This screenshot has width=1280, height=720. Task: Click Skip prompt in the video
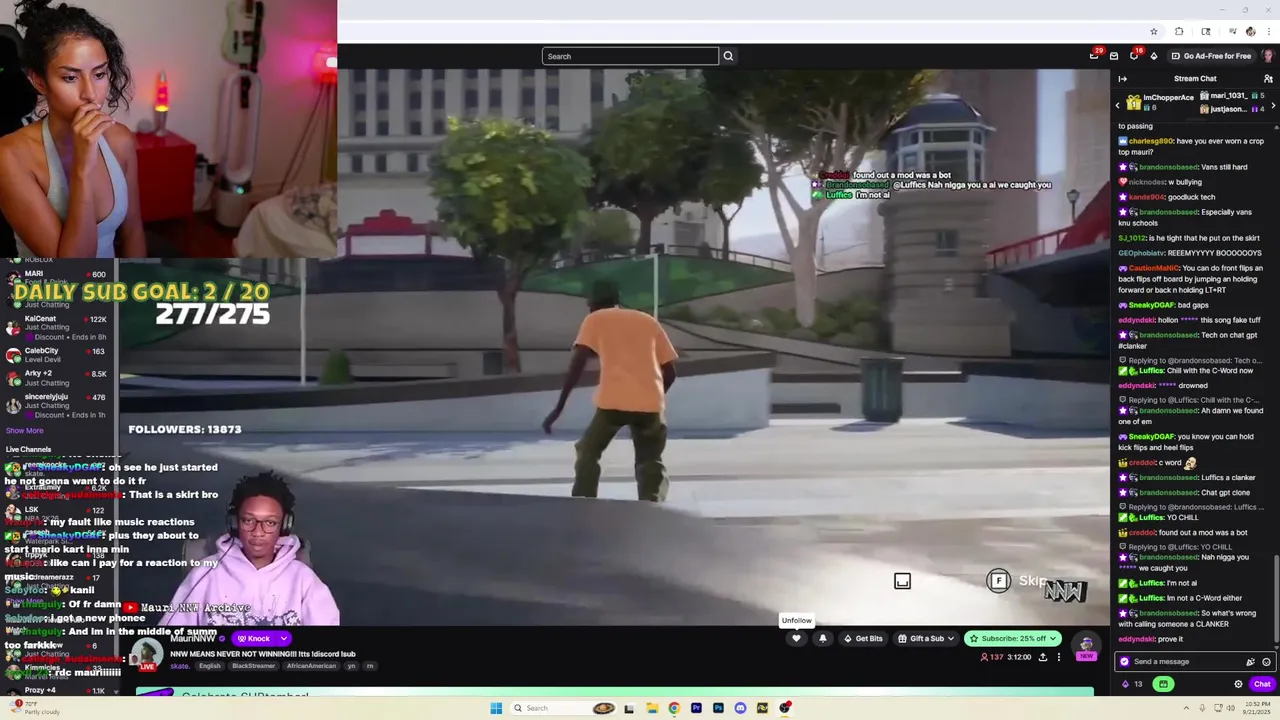[x=1018, y=581]
